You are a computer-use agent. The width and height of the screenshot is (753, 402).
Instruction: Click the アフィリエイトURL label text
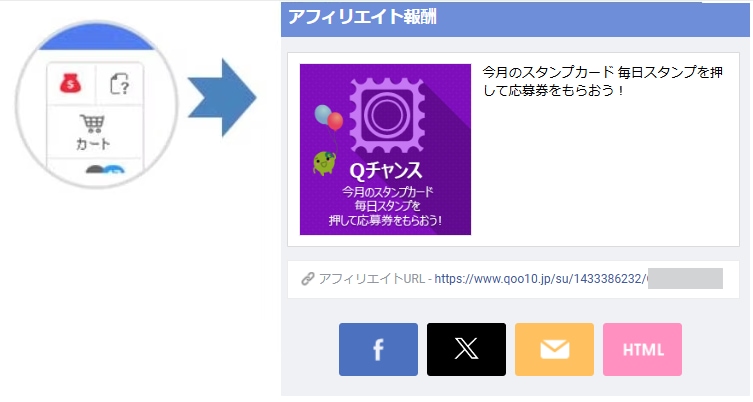pos(372,279)
